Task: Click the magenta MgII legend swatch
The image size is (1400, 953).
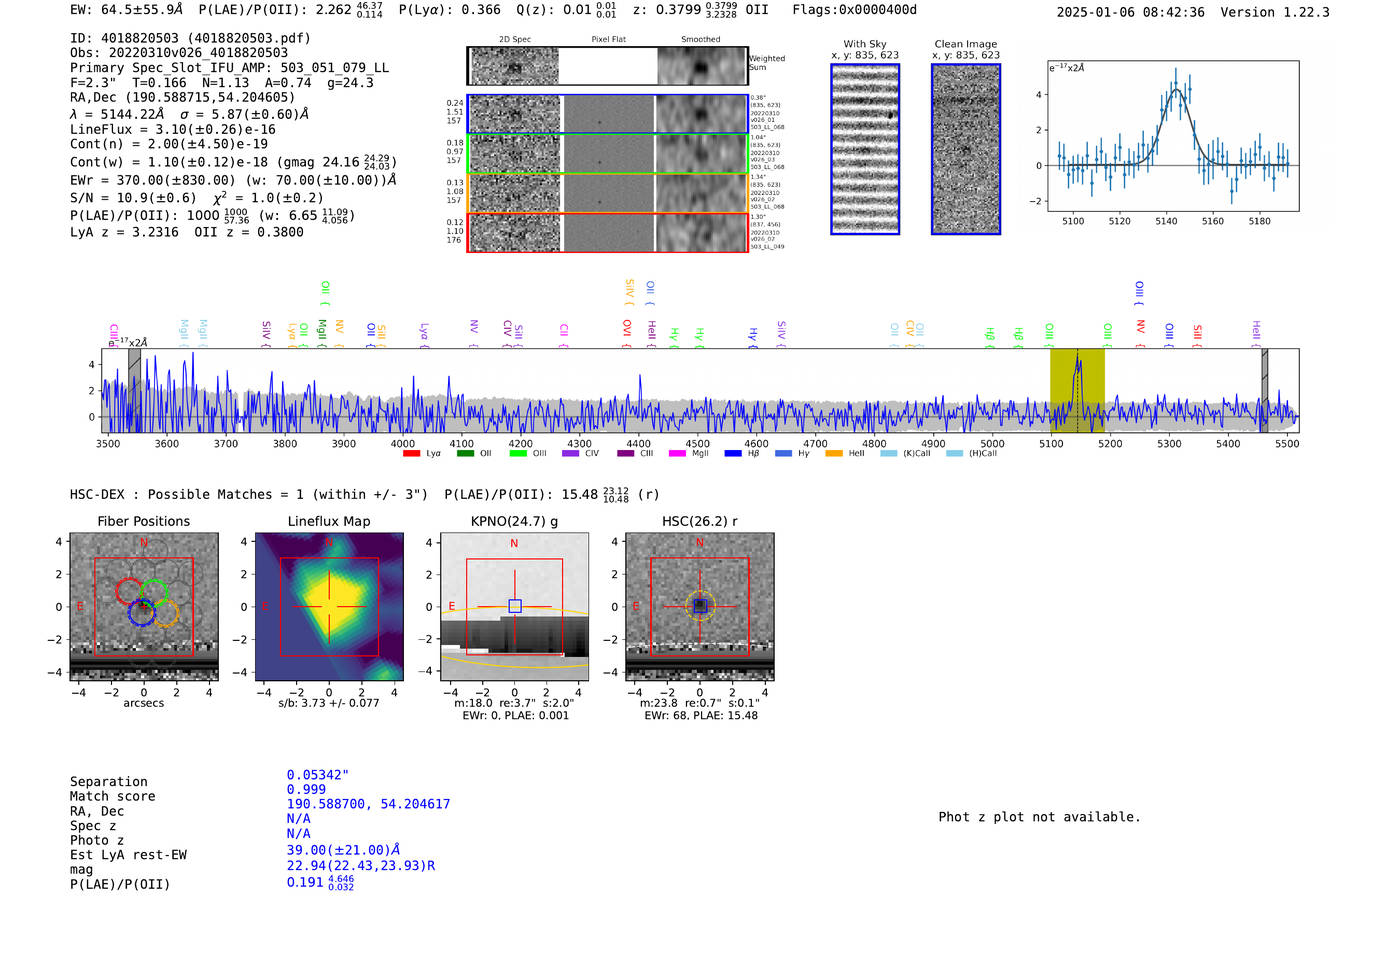Action: point(678,454)
